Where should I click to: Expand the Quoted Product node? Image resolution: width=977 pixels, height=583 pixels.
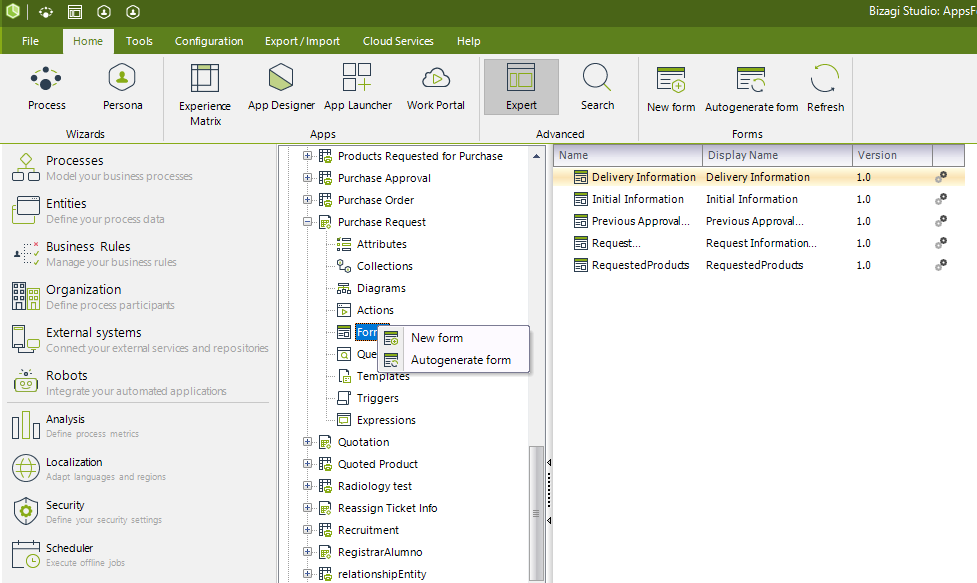tap(307, 463)
